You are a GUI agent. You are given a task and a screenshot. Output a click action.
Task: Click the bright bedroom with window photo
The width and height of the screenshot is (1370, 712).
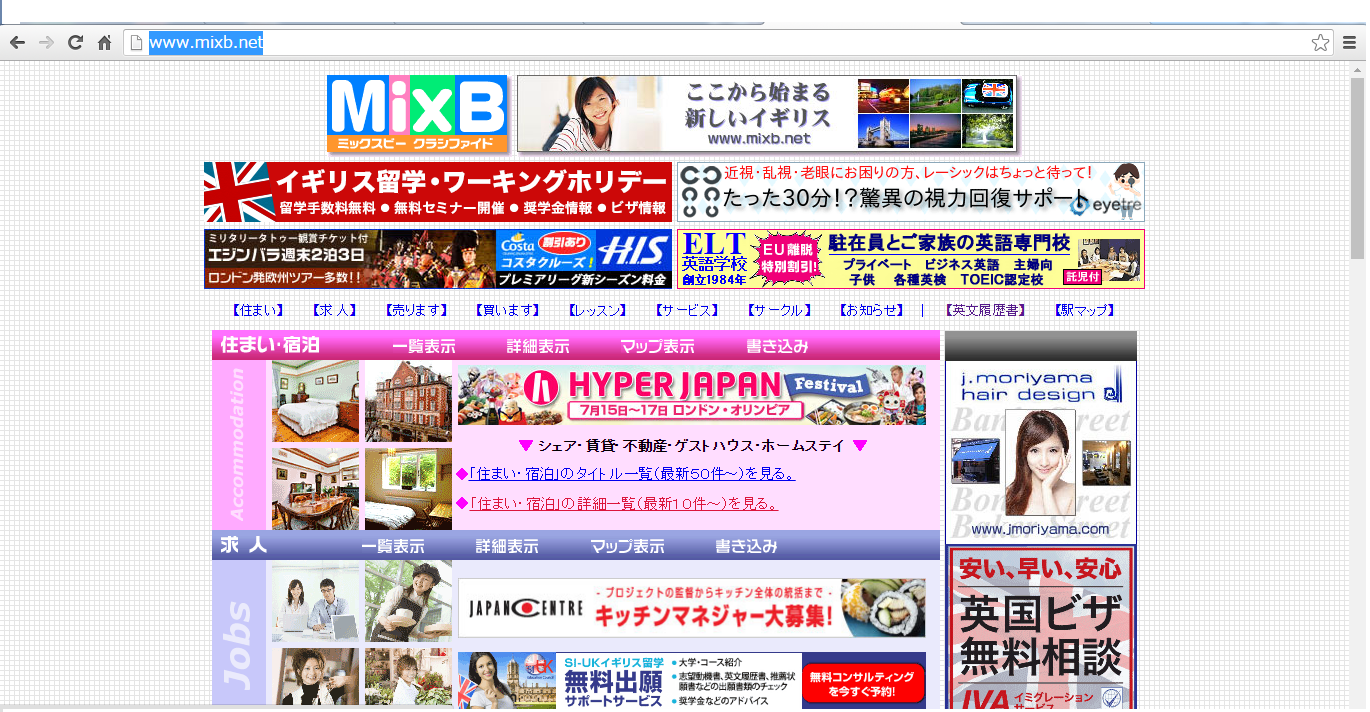[408, 488]
